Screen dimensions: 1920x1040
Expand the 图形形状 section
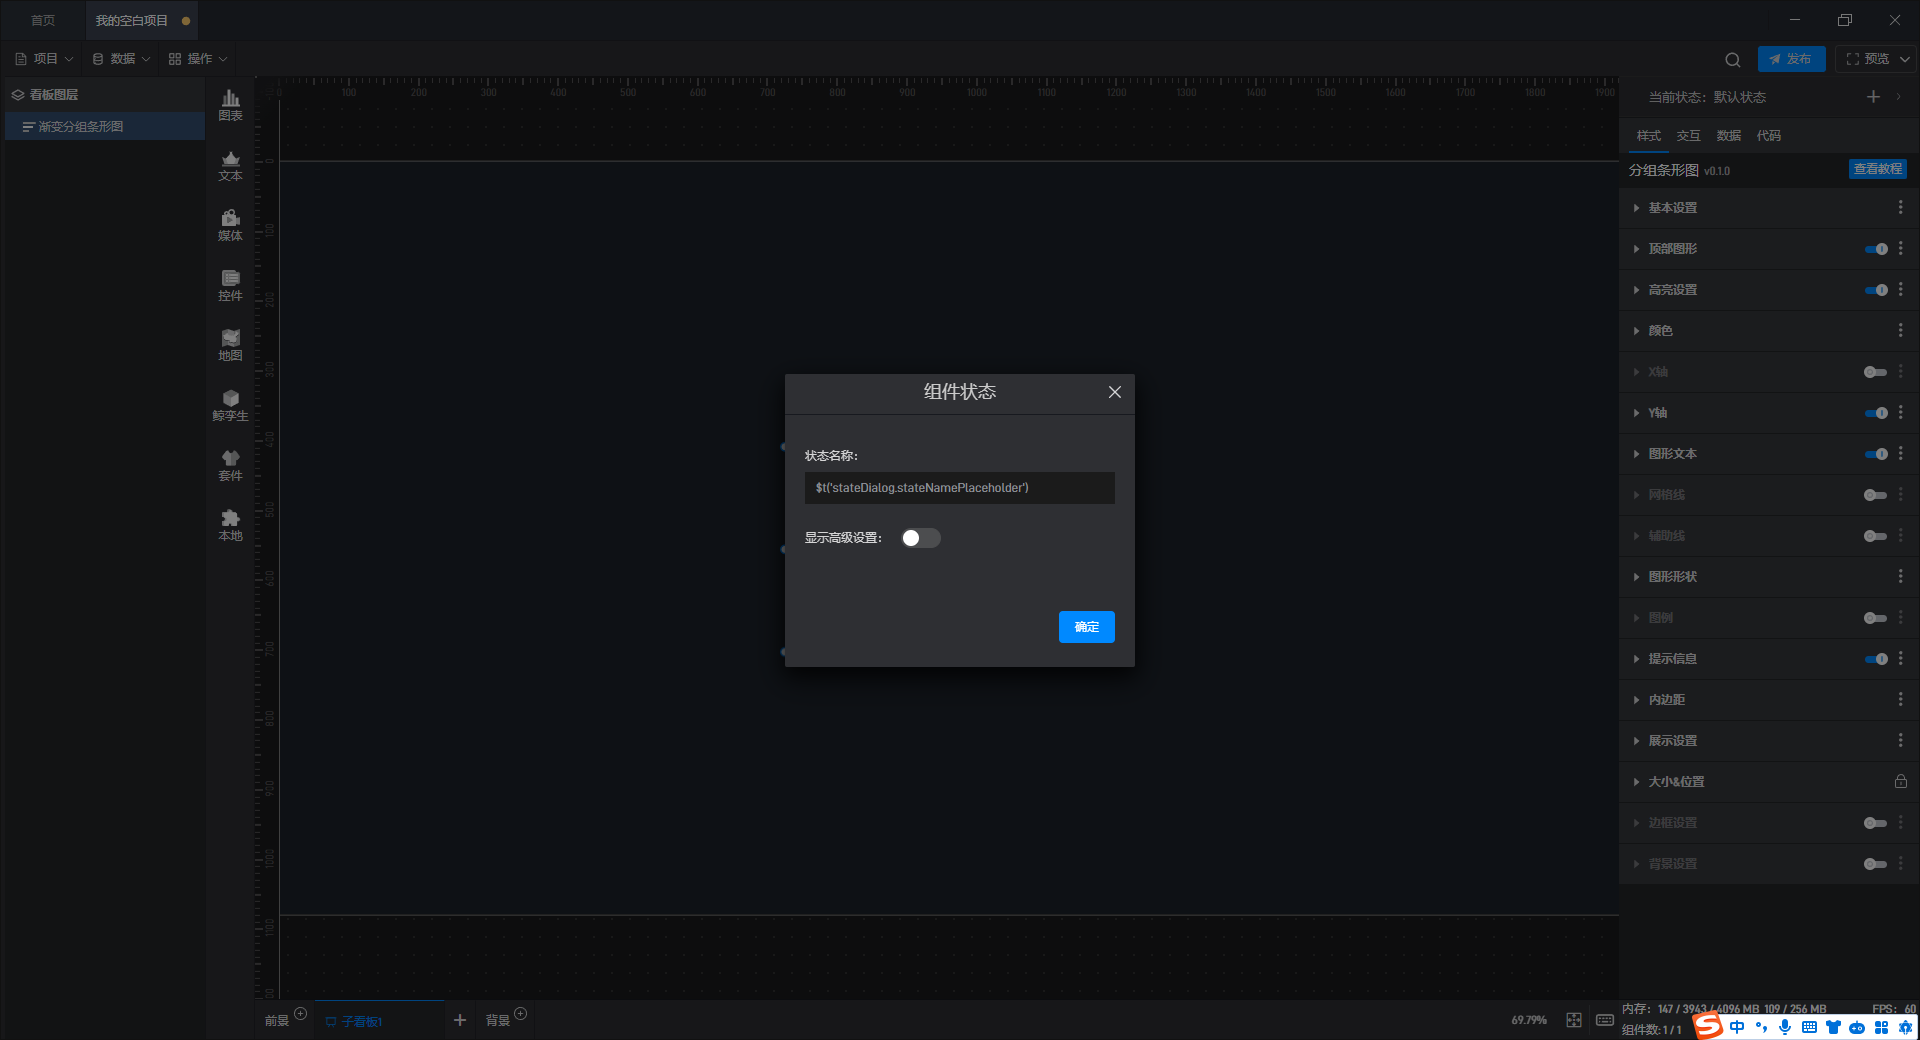1636,577
